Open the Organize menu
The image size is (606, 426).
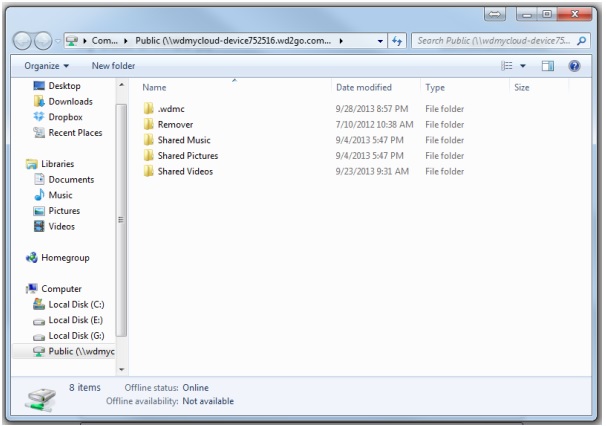click(x=46, y=66)
